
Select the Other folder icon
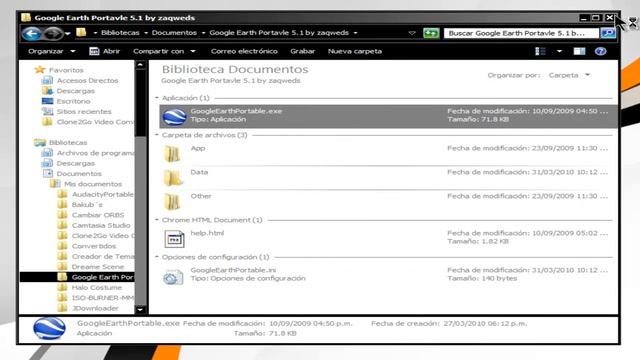tap(172, 202)
